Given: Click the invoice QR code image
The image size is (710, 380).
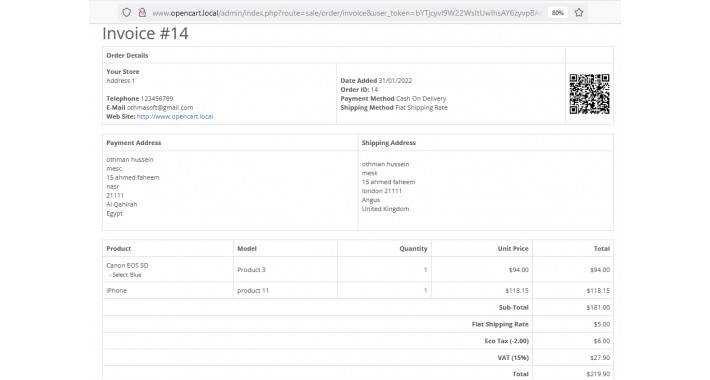Looking at the screenshot, I should (x=589, y=94).
